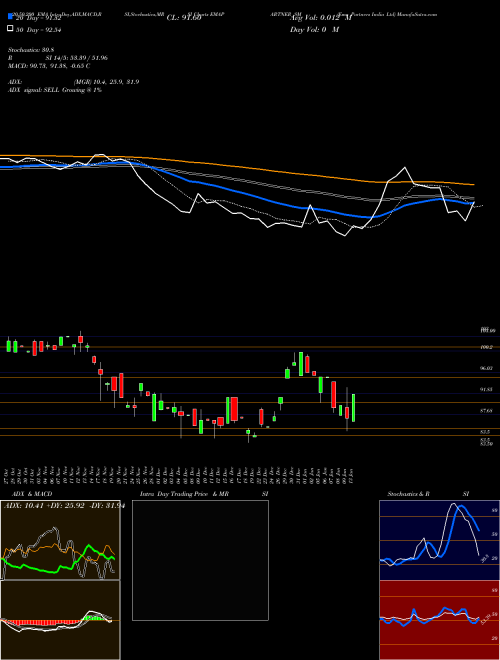This screenshot has height=660, width=500.
Task: Click the 'Stochastics: 30.8' reading
Action: point(31,50)
